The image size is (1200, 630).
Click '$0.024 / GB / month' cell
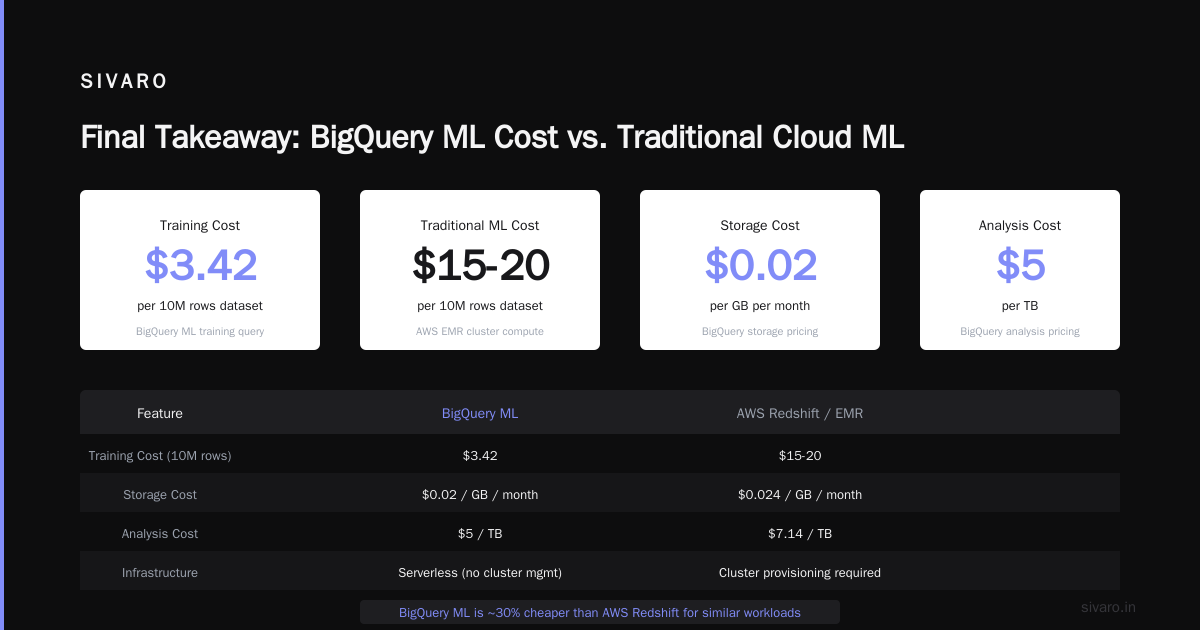pos(800,495)
